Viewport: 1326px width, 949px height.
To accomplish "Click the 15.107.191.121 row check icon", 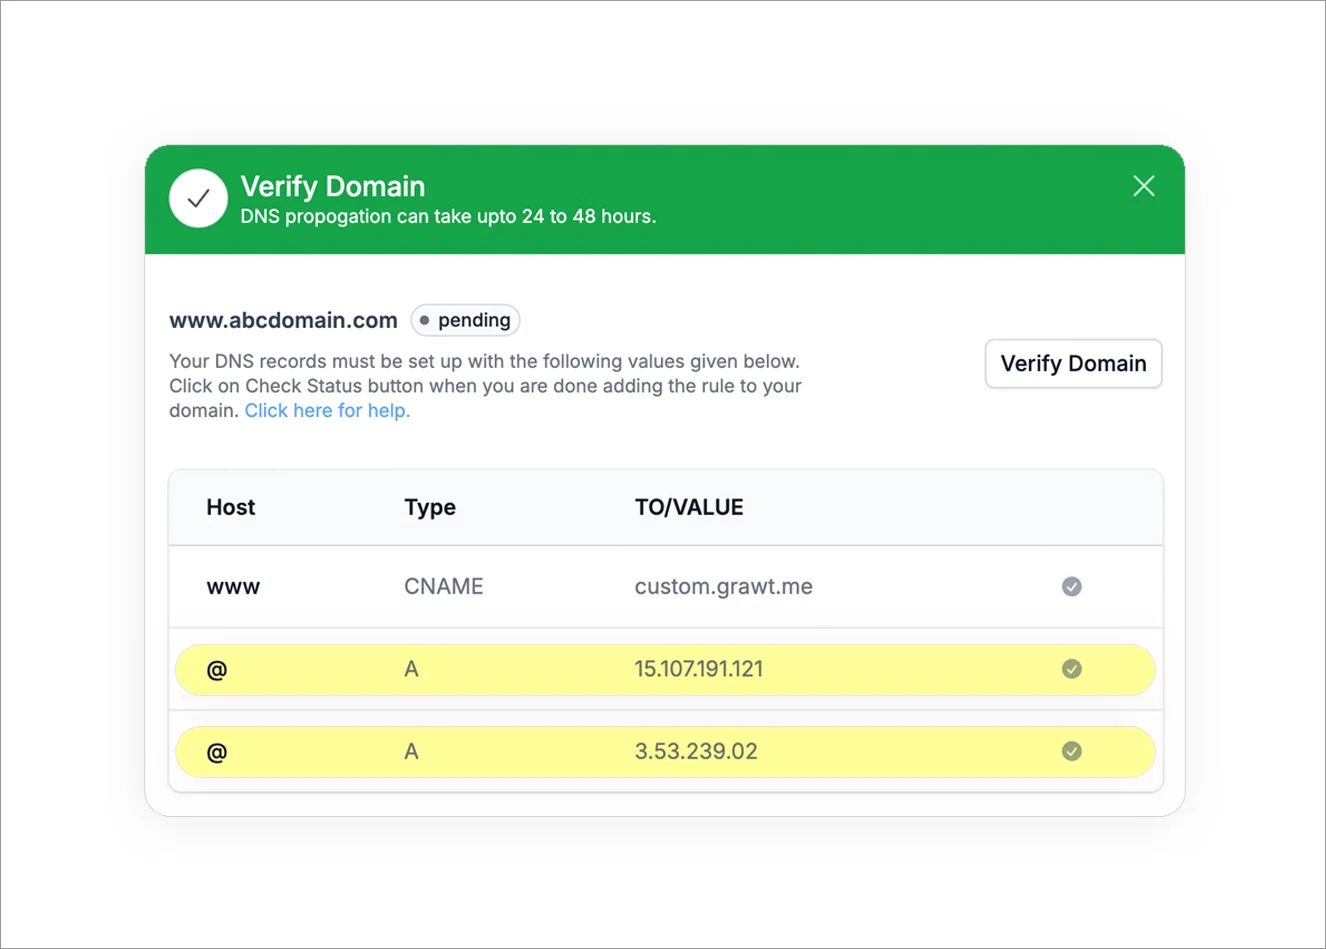I will click(1072, 669).
